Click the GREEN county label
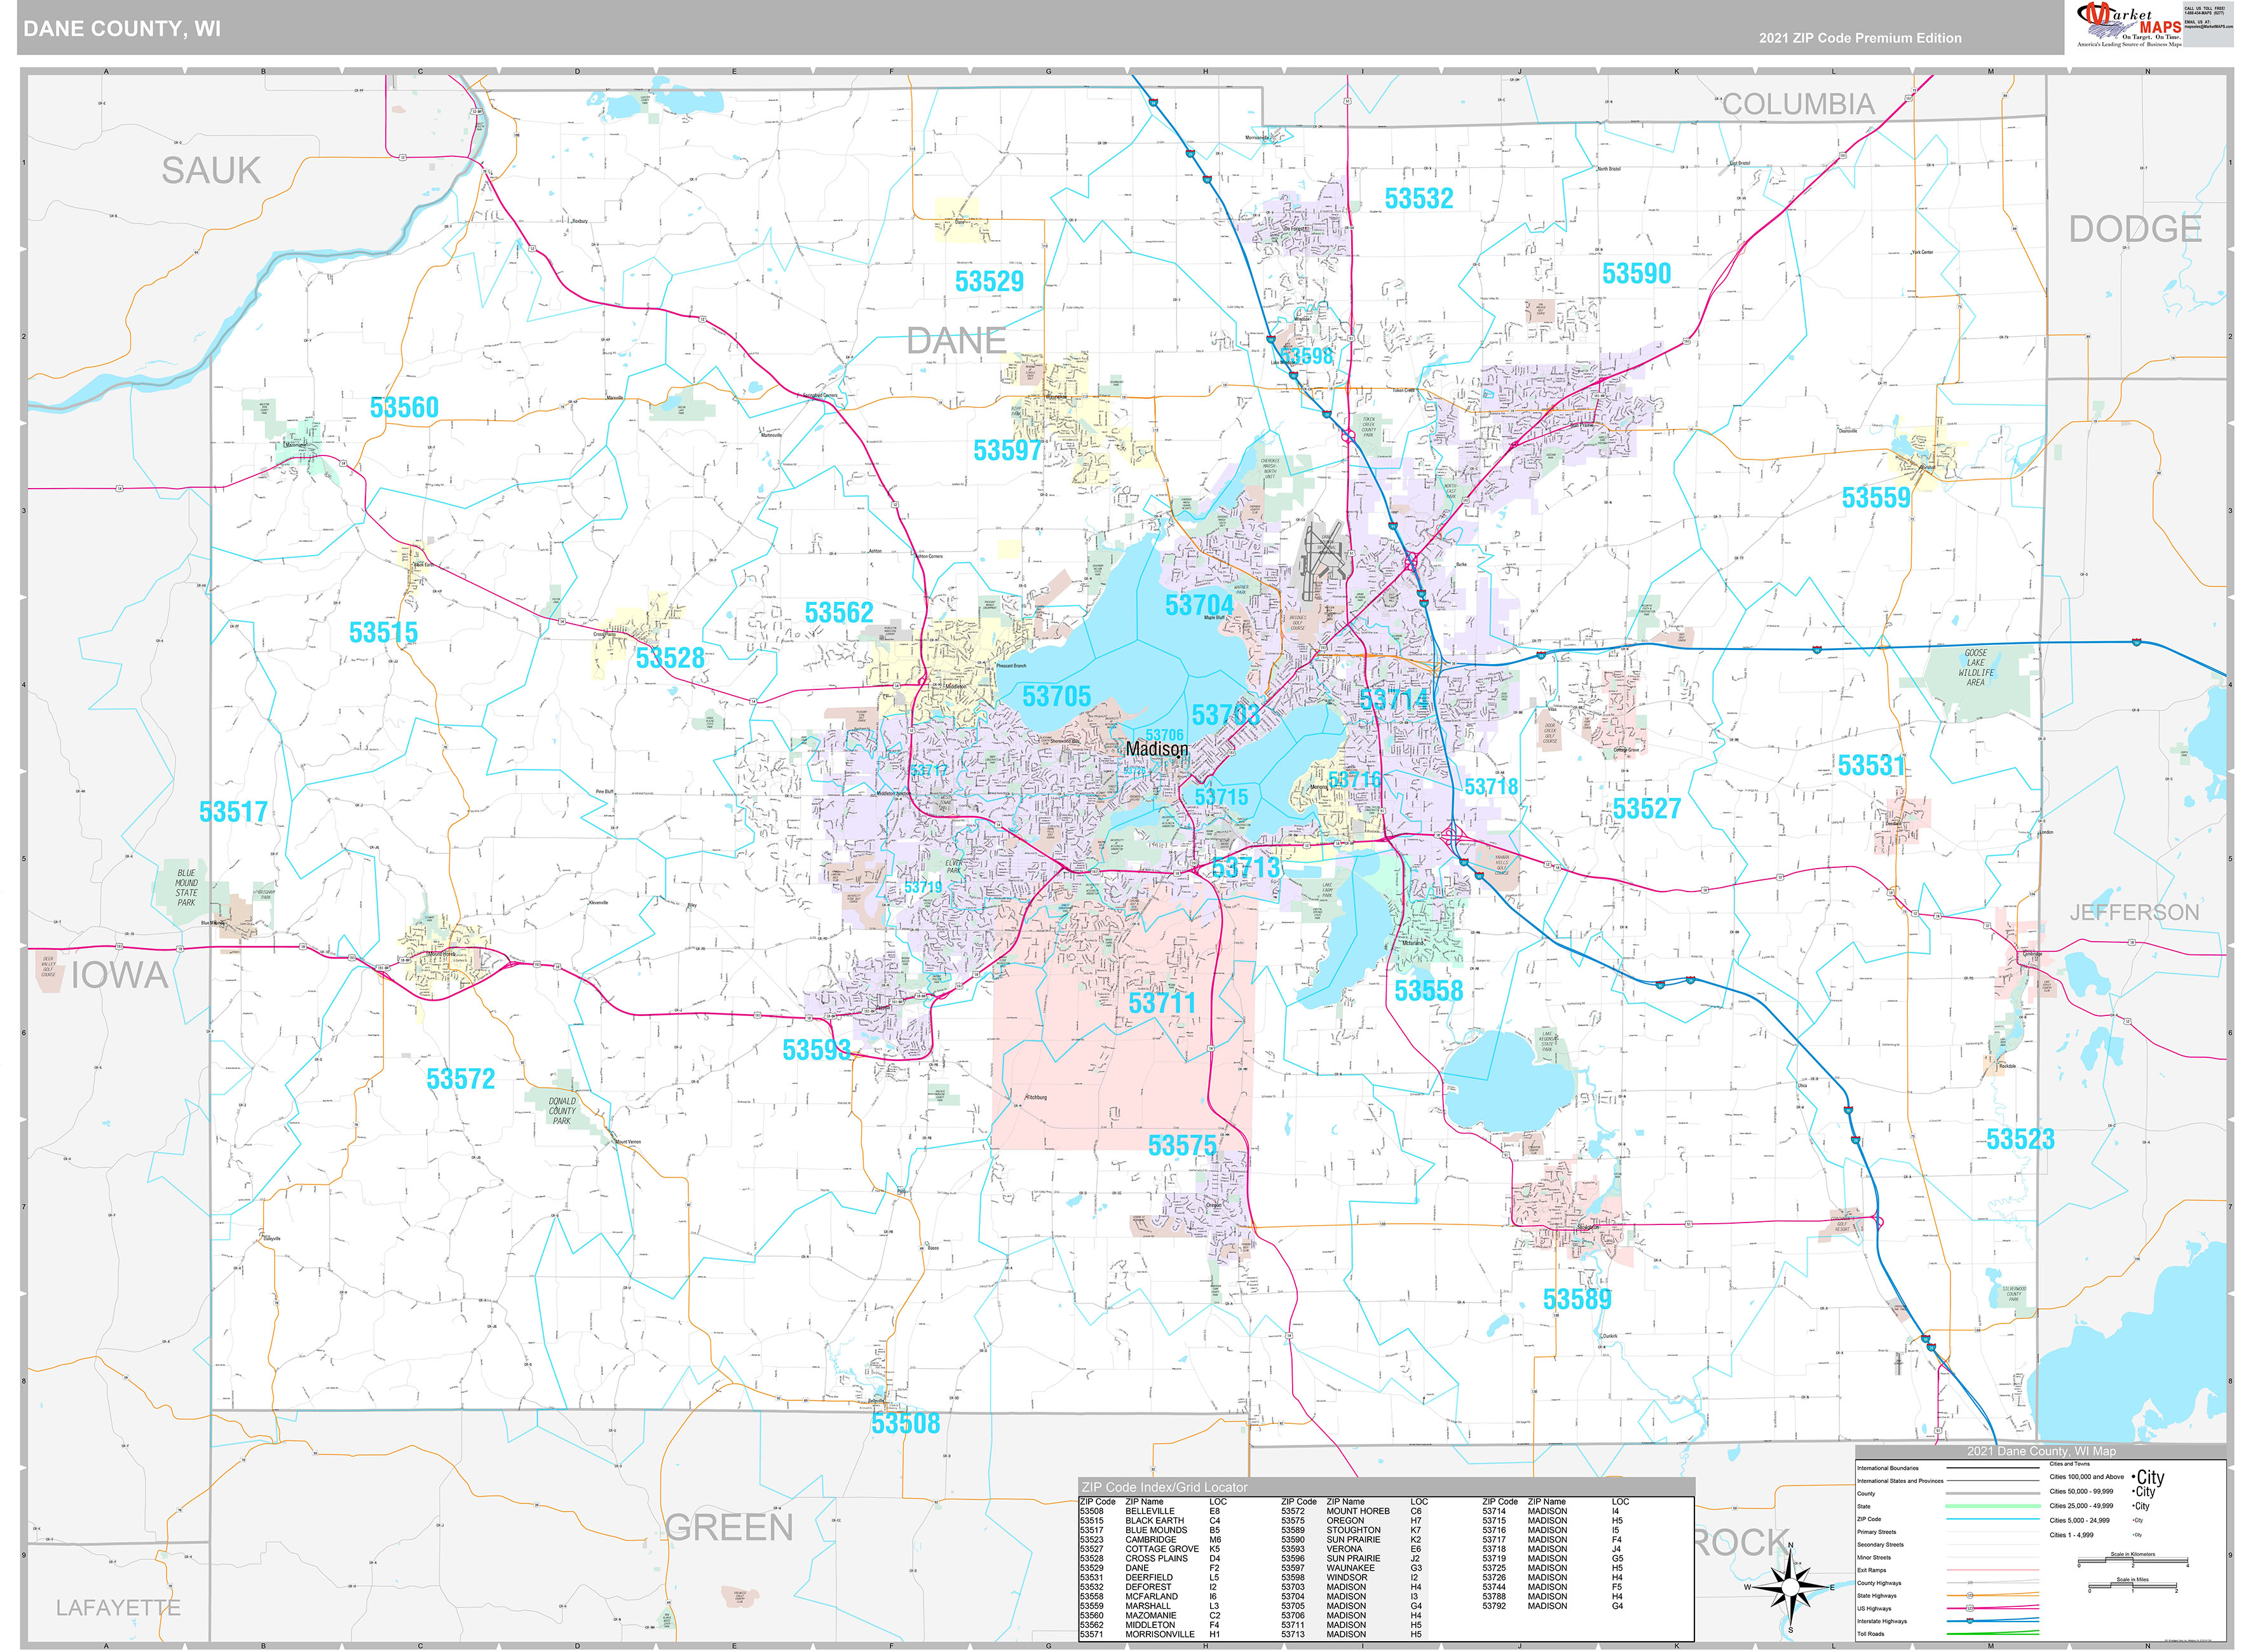The height and width of the screenshot is (1652, 2253). [729, 1527]
